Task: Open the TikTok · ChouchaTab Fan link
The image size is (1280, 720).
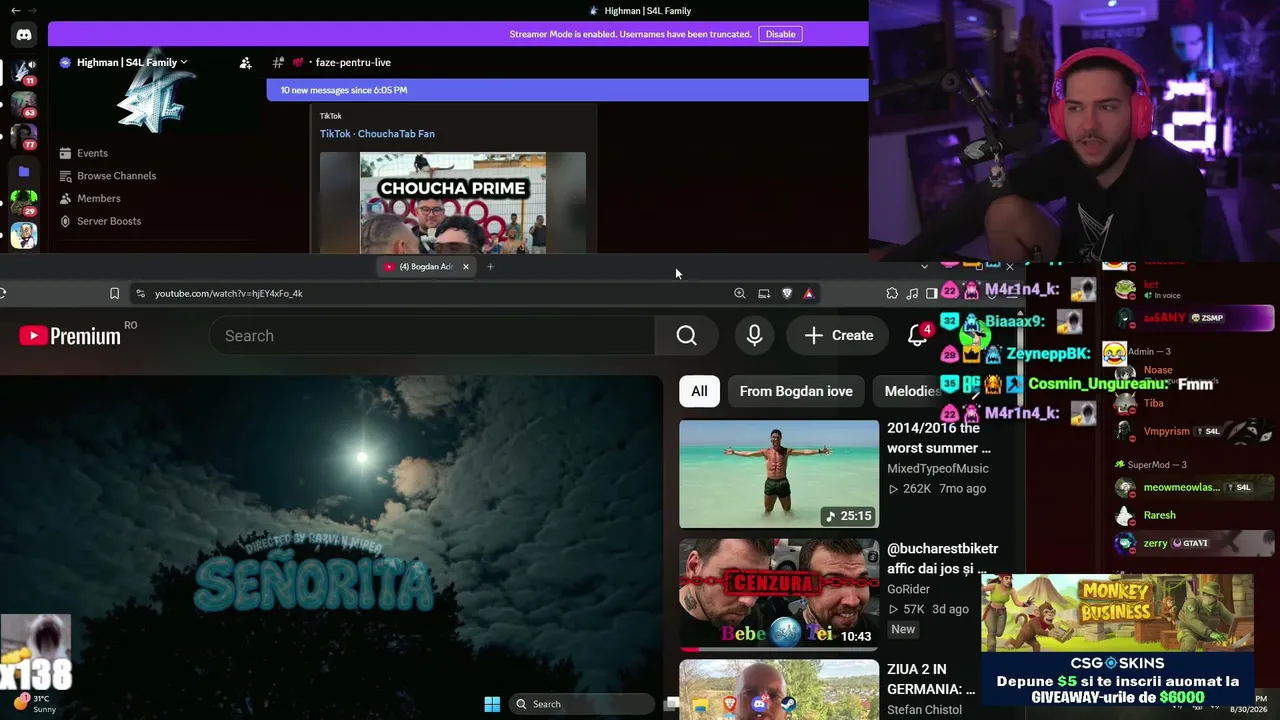Action: tap(377, 134)
